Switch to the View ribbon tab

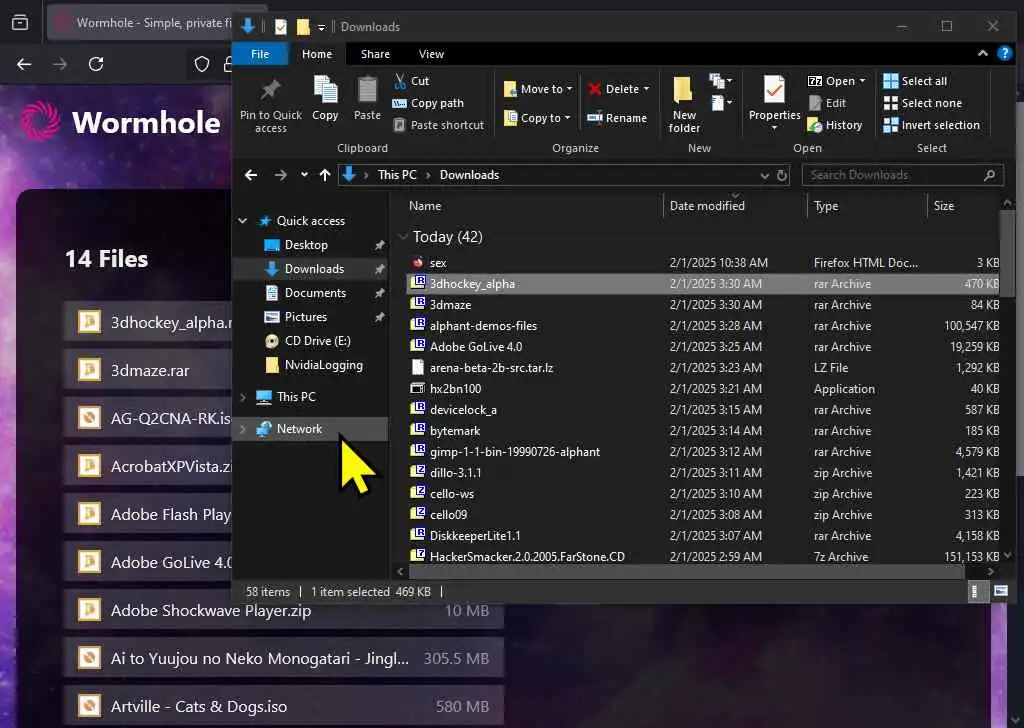(431, 54)
